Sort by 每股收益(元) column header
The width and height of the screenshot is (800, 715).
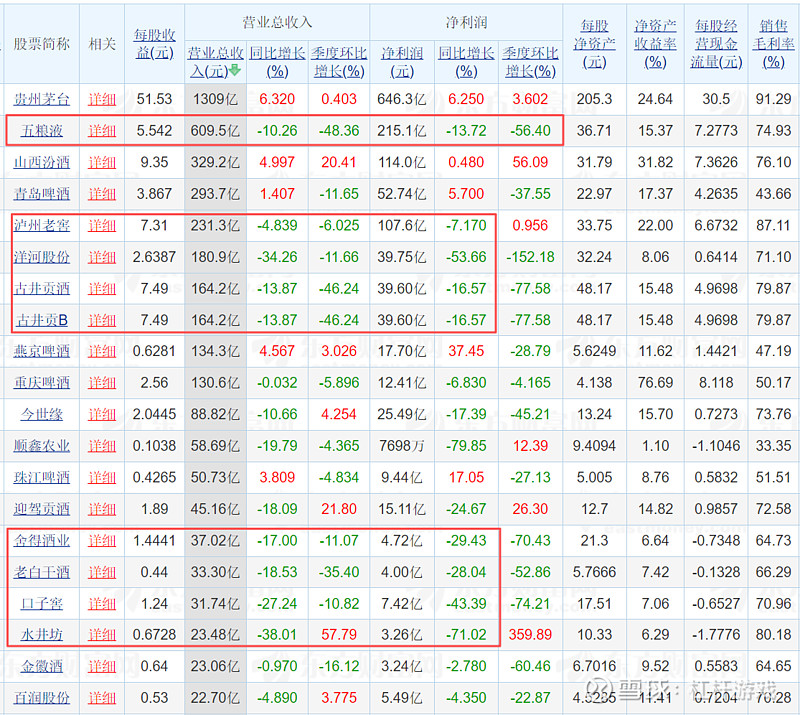[x=155, y=44]
